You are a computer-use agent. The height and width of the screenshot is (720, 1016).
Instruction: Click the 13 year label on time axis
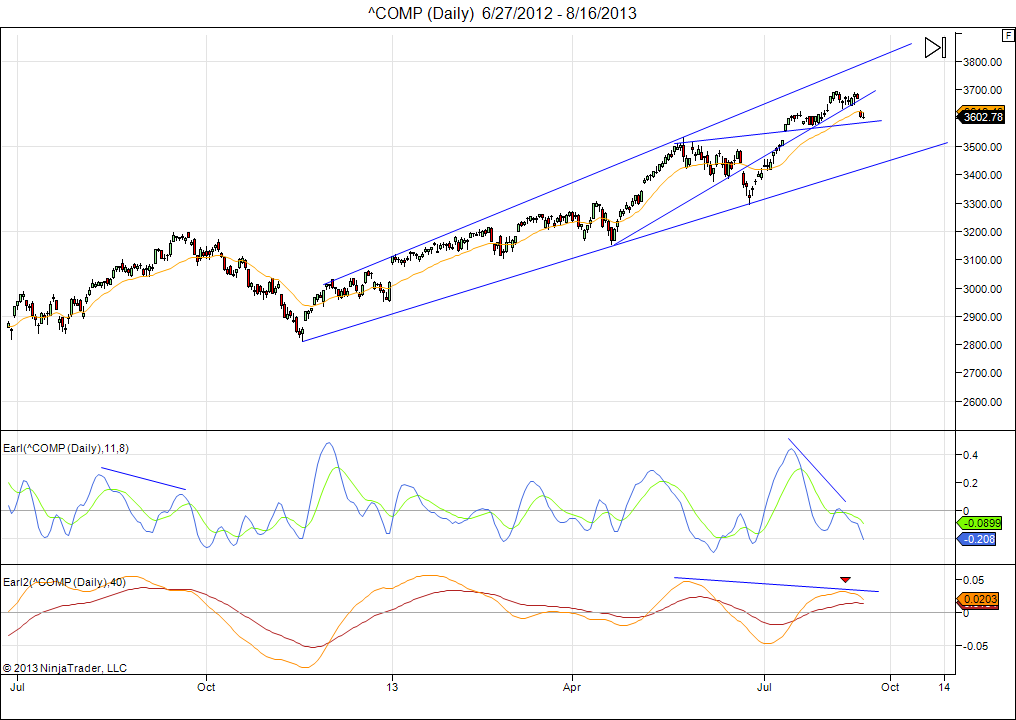[x=392, y=687]
